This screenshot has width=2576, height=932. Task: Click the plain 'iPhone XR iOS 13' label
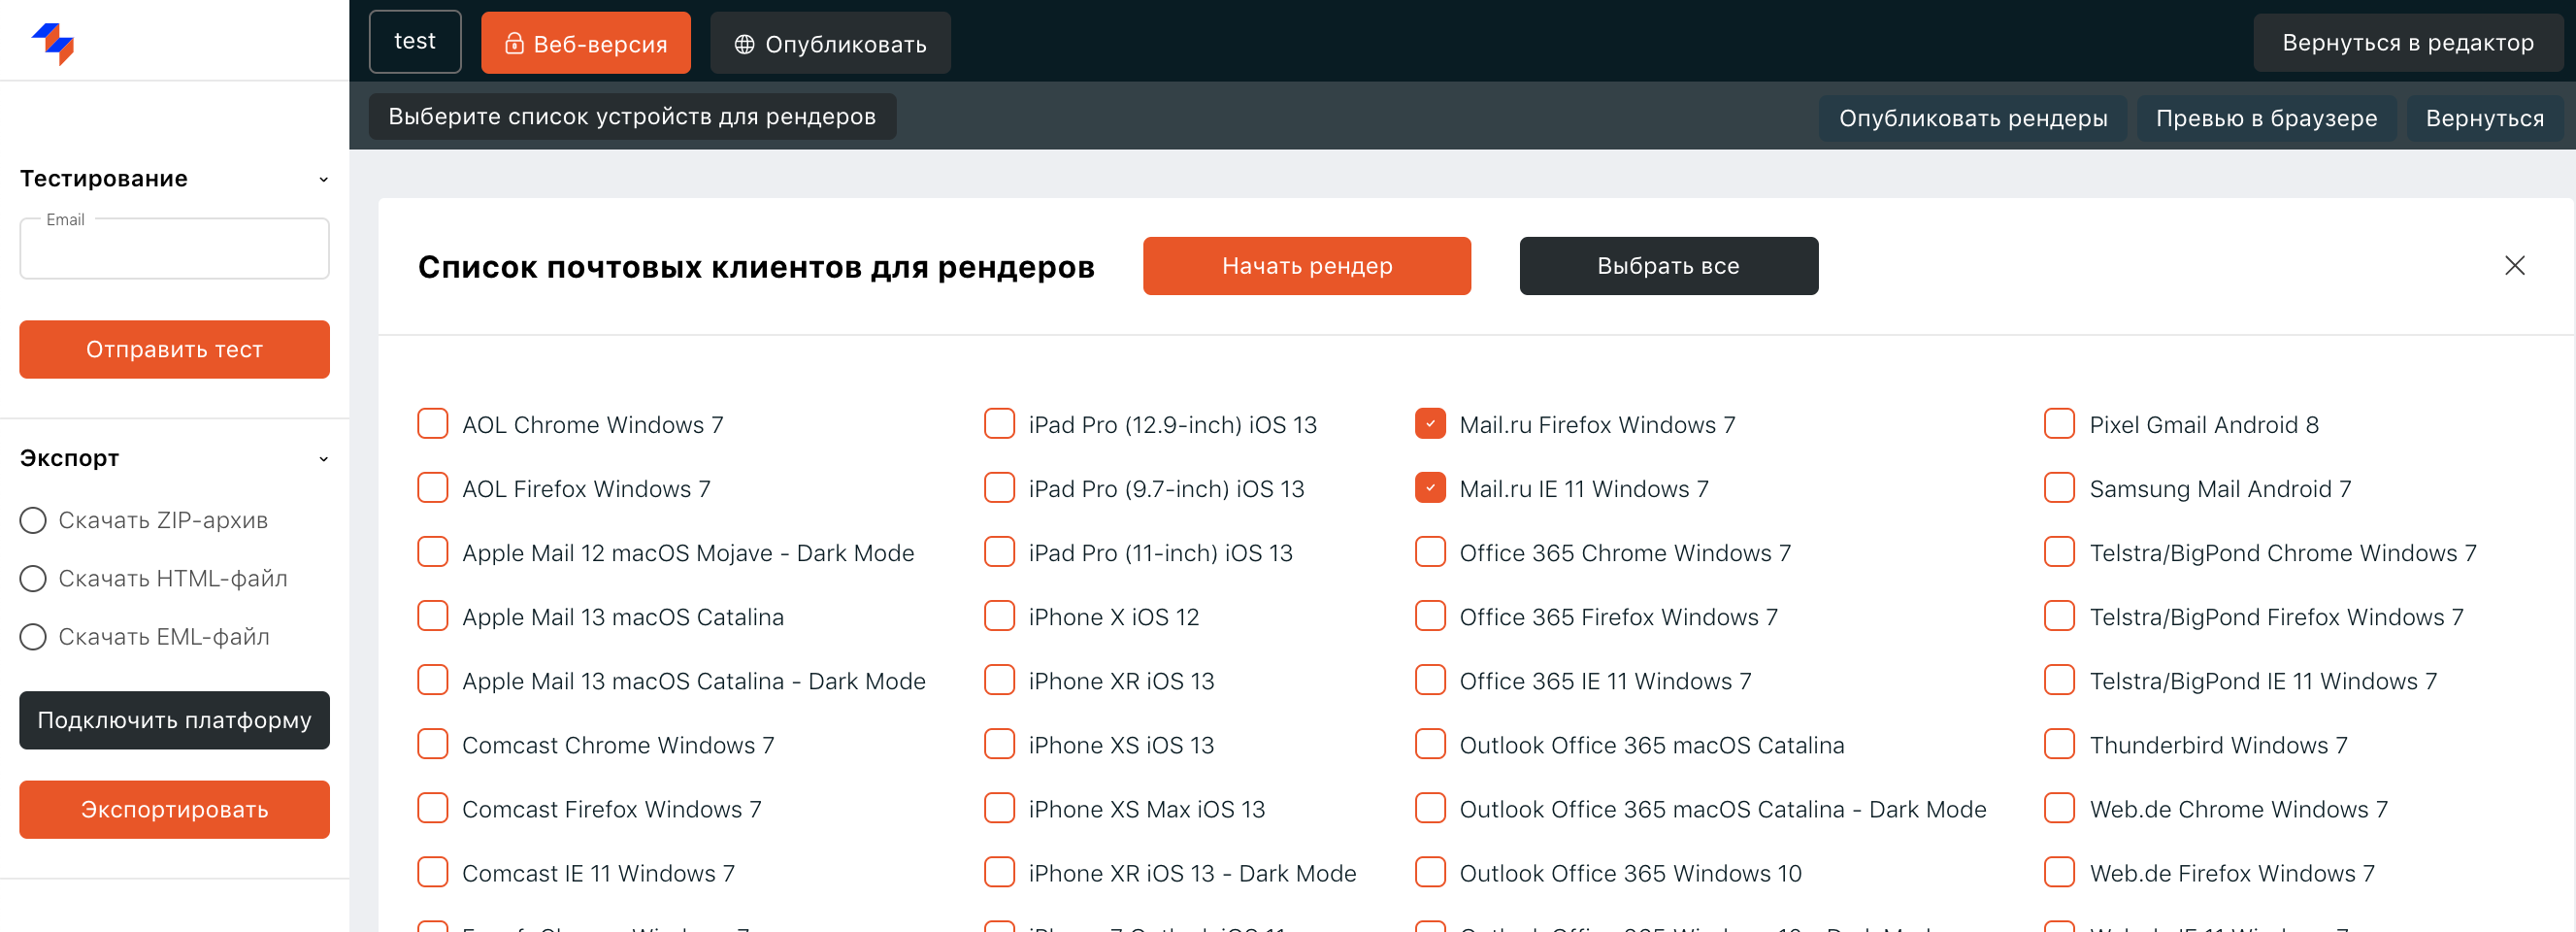point(1121,681)
